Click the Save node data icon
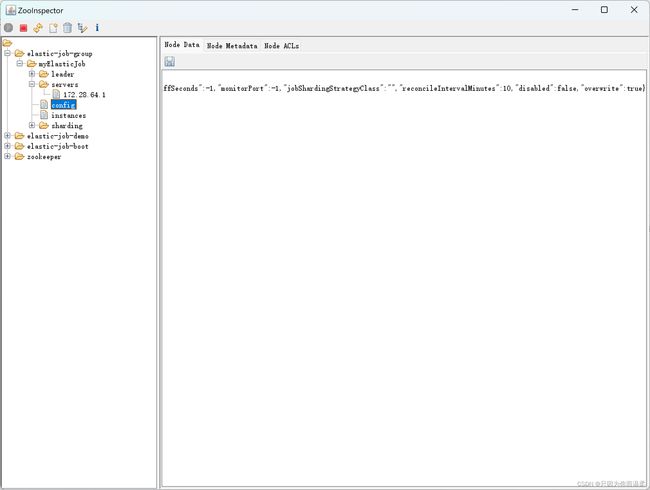 click(x=169, y=62)
